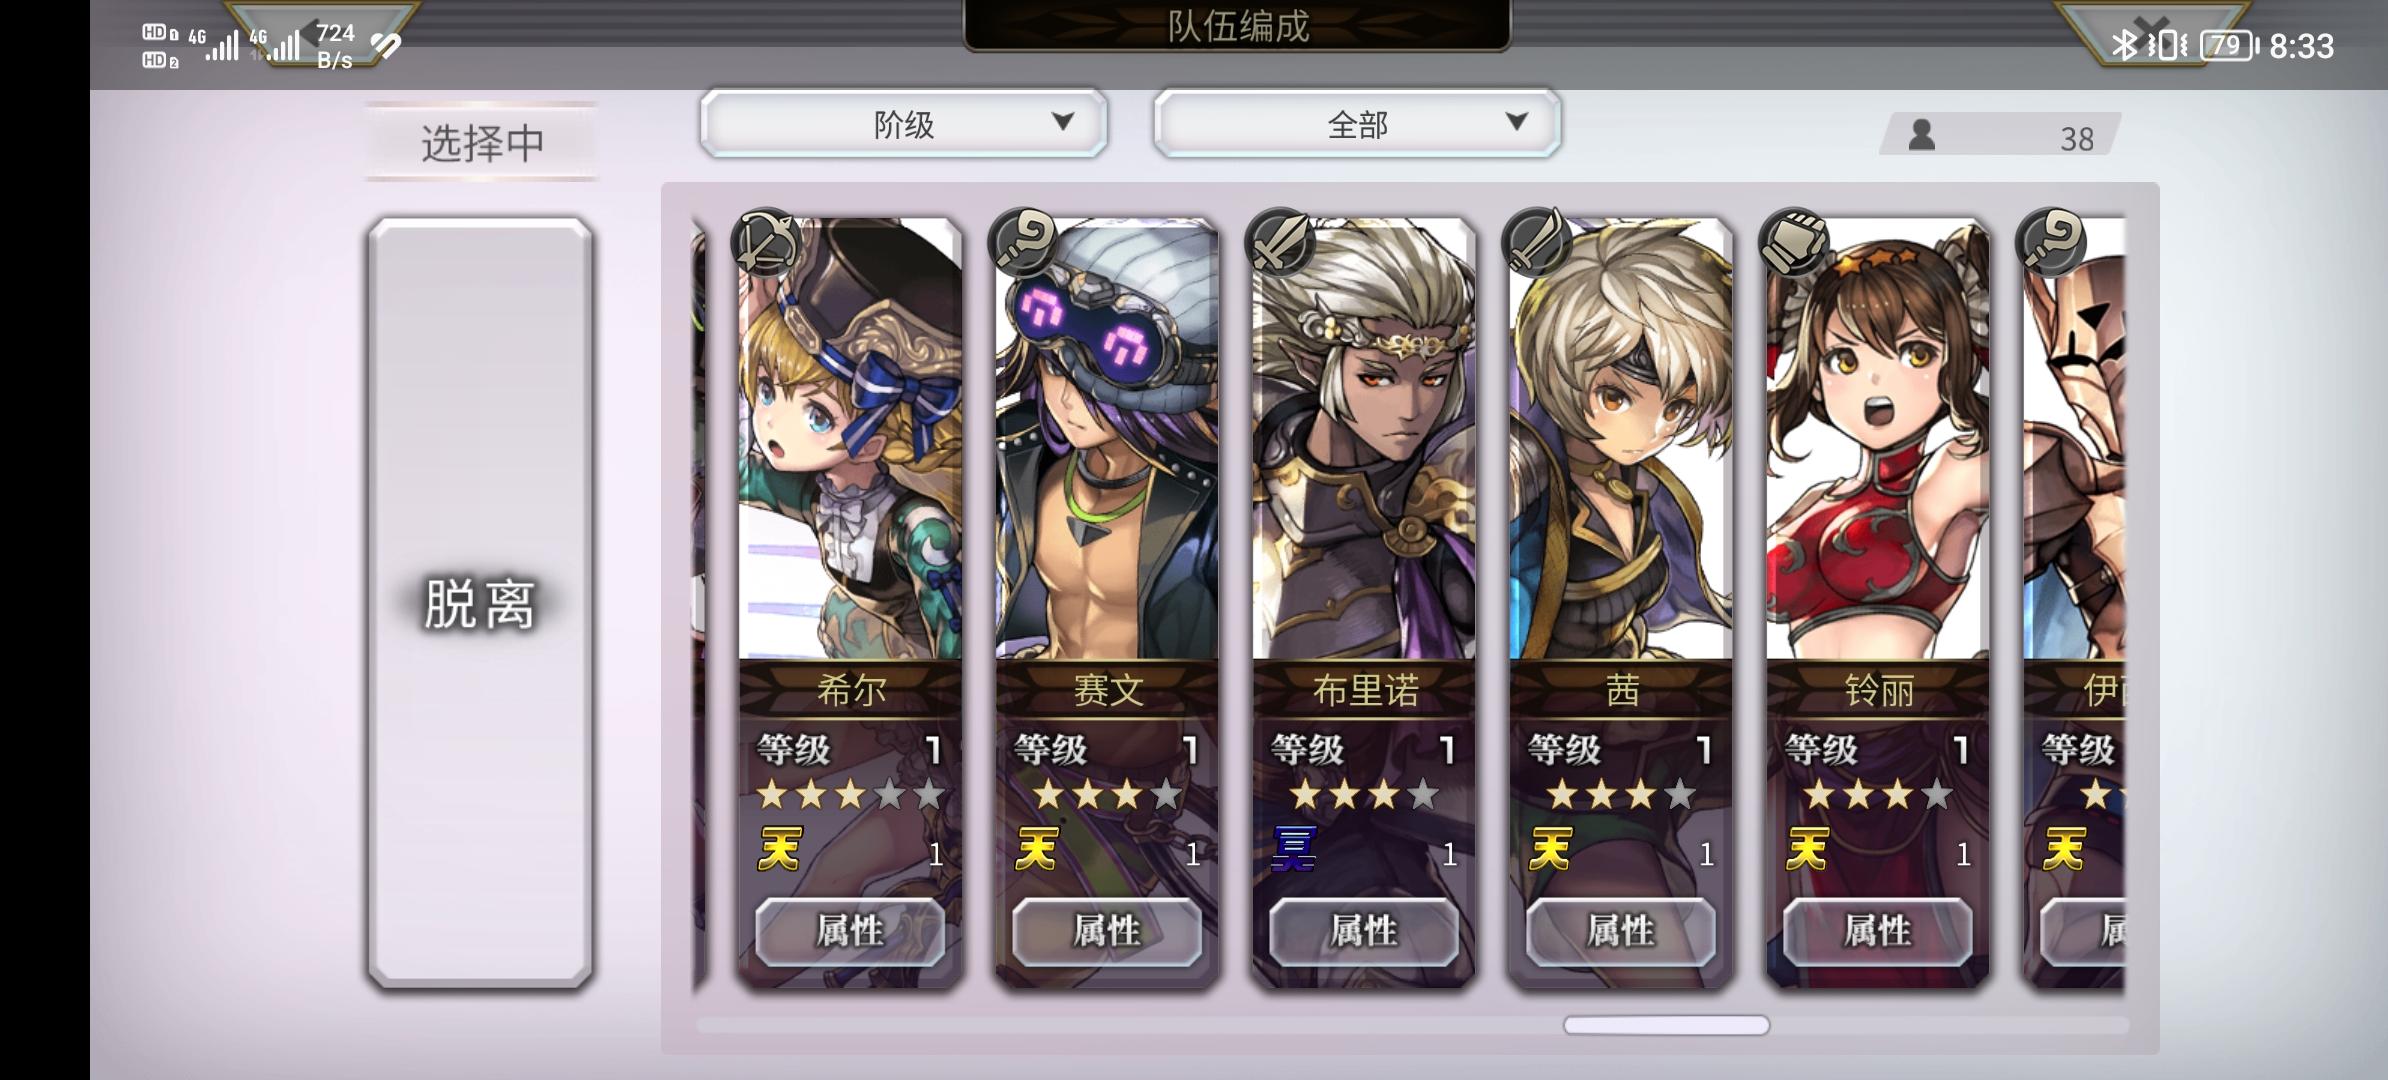Click the bow weapon icon on 希尔's card
Image resolution: width=2388 pixels, height=1080 pixels.
point(766,241)
